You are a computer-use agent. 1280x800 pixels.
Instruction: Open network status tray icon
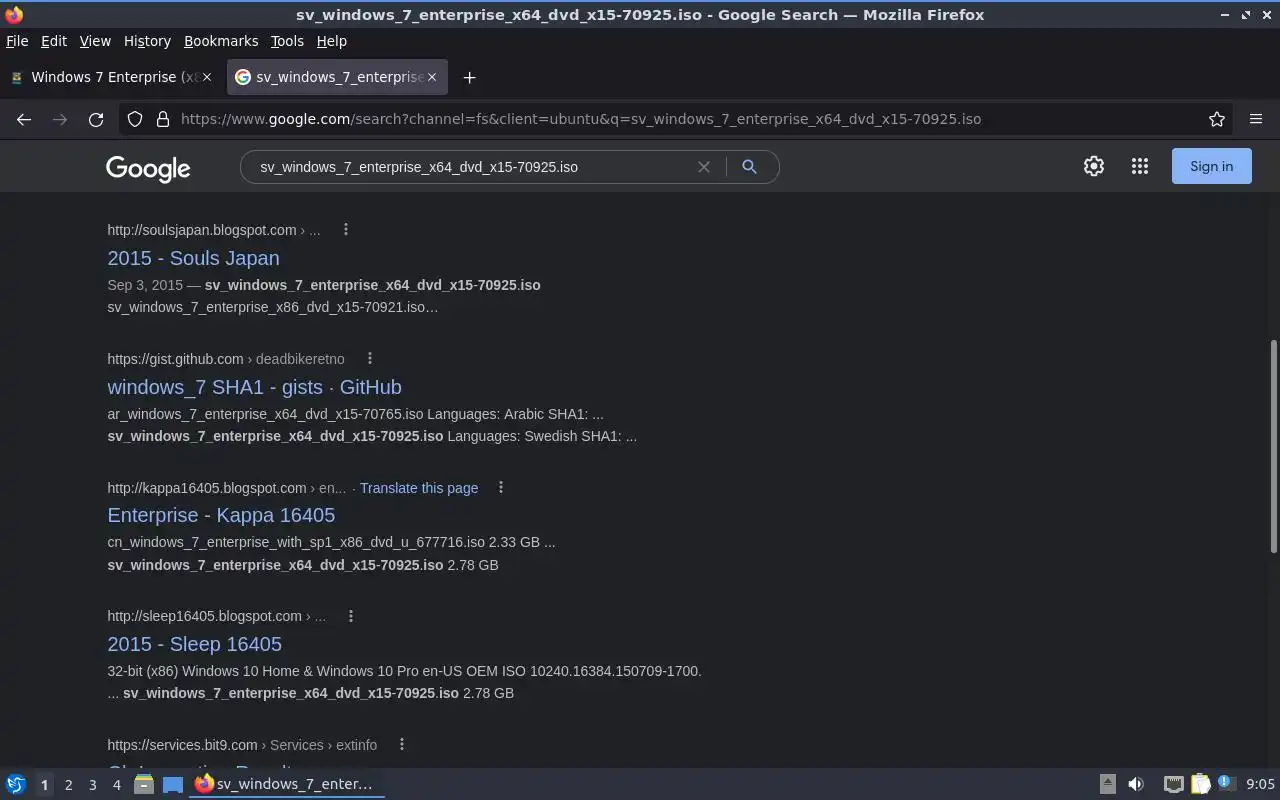click(1174, 784)
